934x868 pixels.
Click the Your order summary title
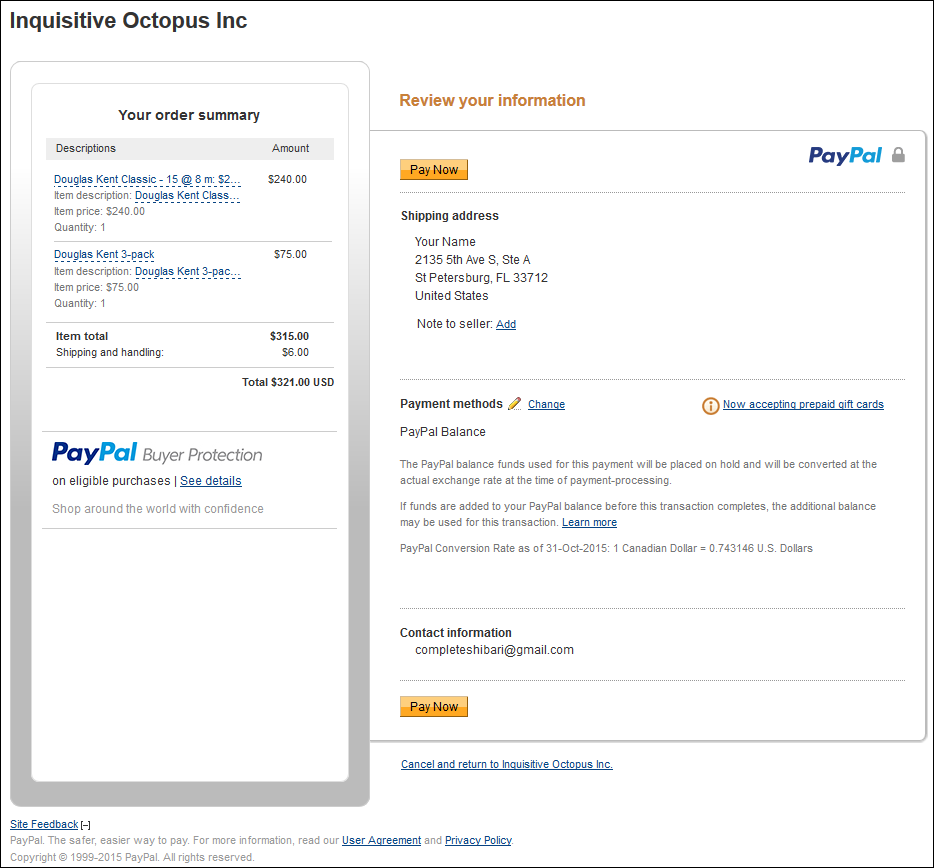(189, 115)
